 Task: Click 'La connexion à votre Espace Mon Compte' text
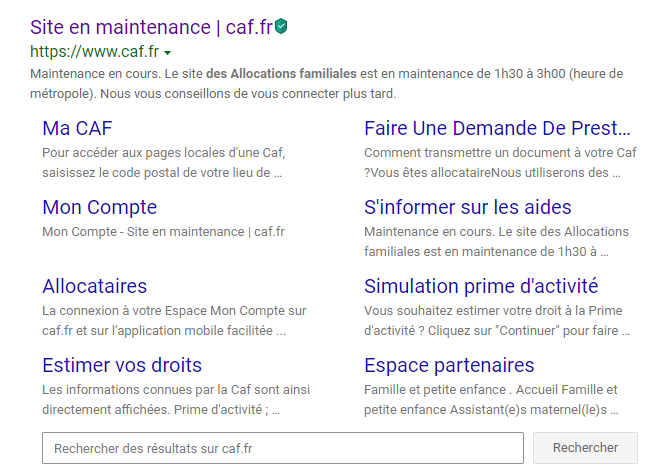click(x=174, y=321)
